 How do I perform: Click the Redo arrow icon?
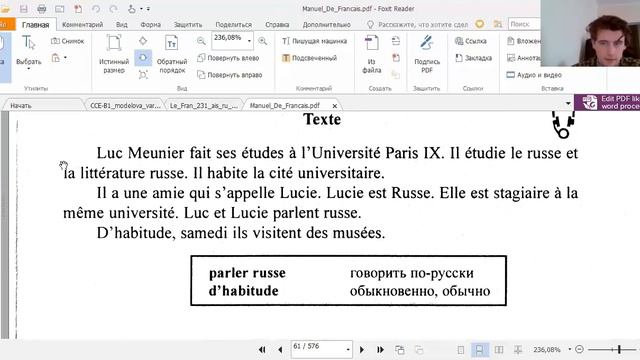[x=113, y=9]
